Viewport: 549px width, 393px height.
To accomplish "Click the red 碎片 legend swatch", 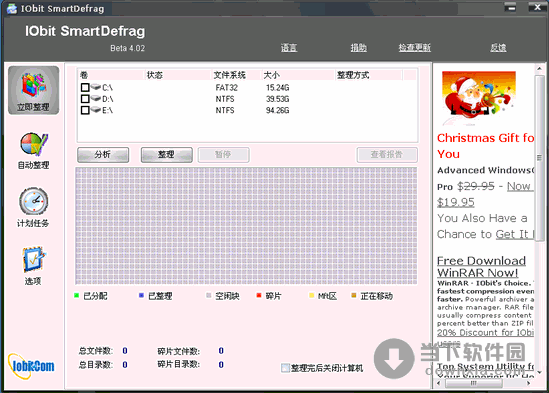I will pyautogui.click(x=259, y=296).
